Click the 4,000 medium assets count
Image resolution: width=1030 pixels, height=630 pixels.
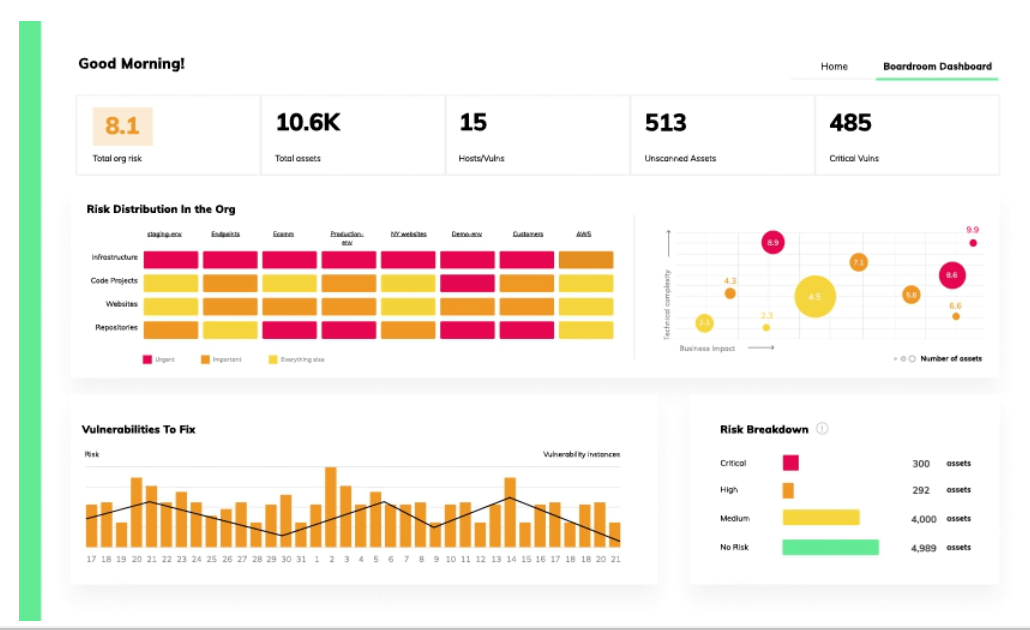click(924, 519)
